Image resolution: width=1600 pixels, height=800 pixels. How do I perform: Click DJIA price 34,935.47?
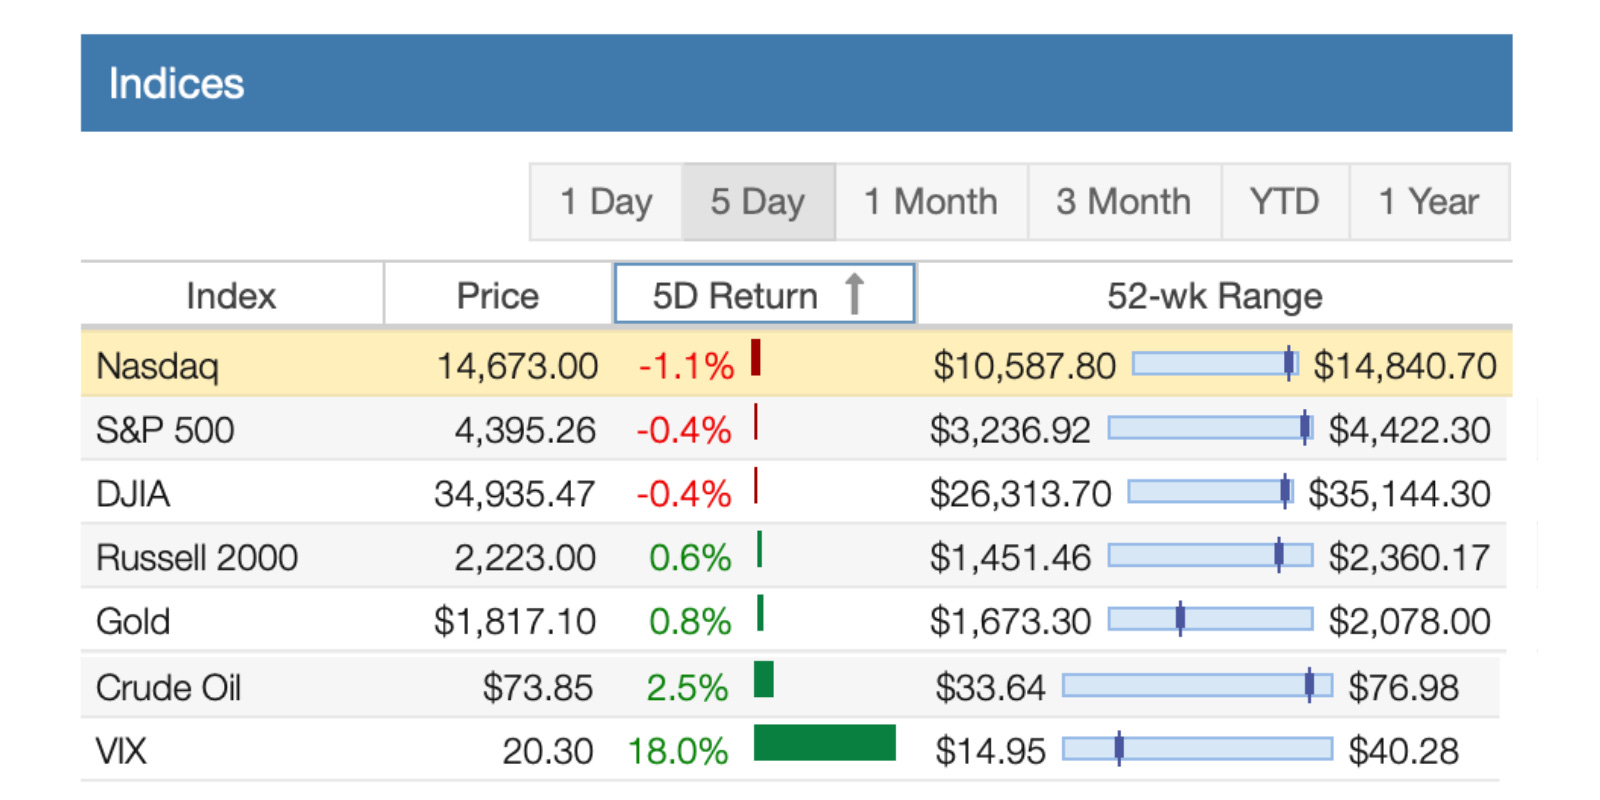click(x=515, y=494)
